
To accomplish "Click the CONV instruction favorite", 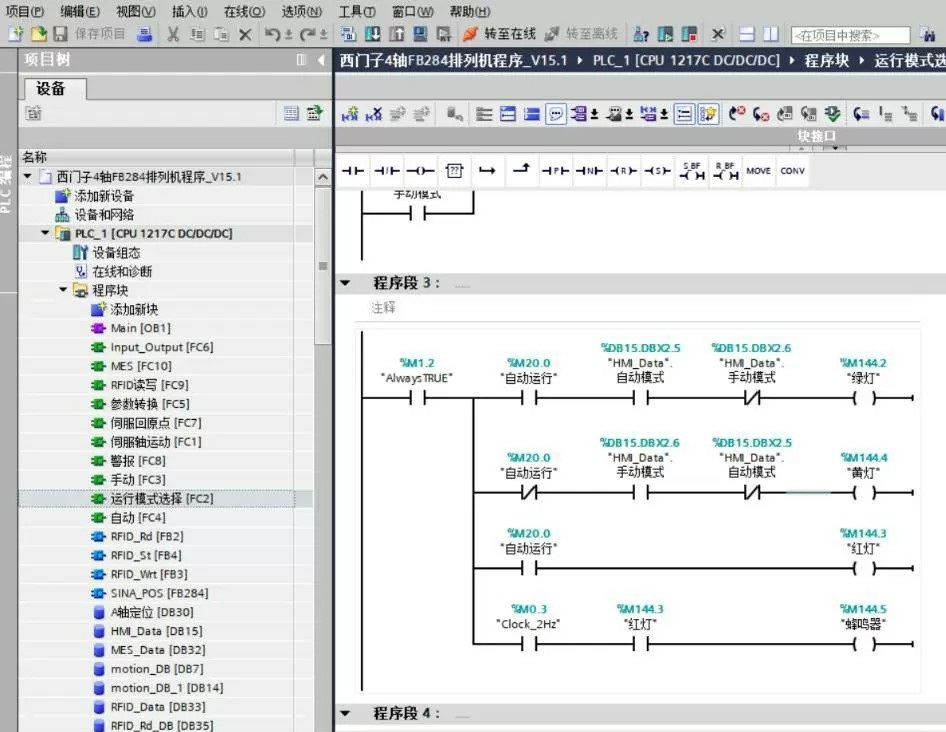I will [792, 171].
